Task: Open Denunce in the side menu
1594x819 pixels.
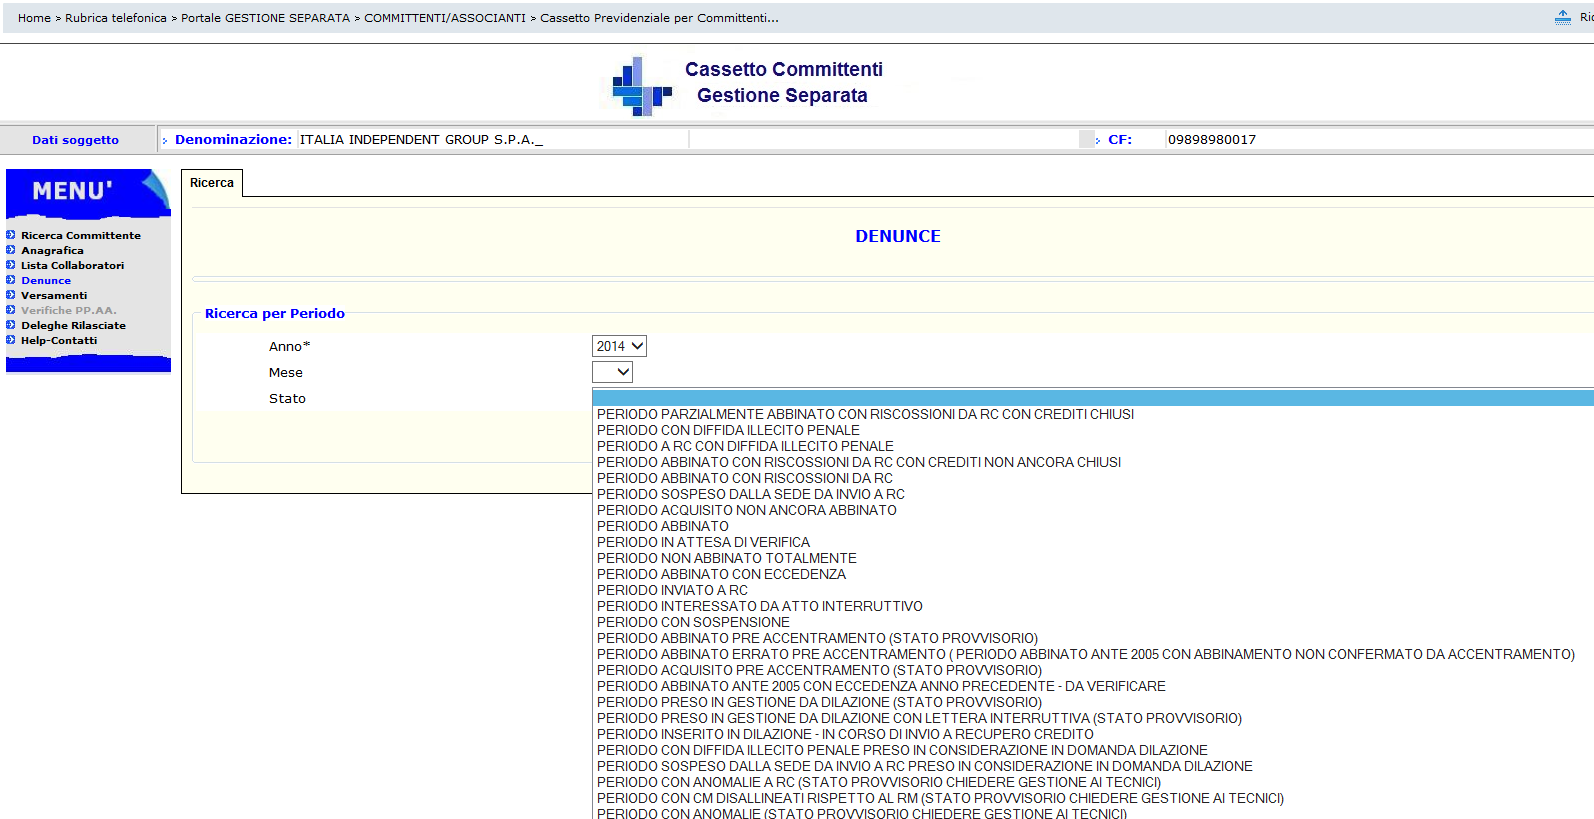Action: pos(46,281)
